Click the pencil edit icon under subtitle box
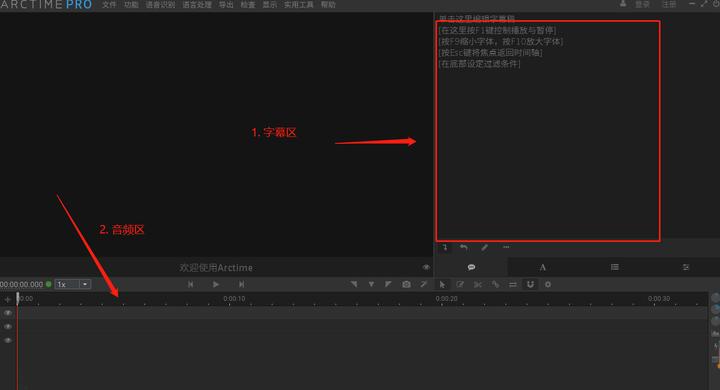The height and width of the screenshot is (390, 720). coord(484,248)
